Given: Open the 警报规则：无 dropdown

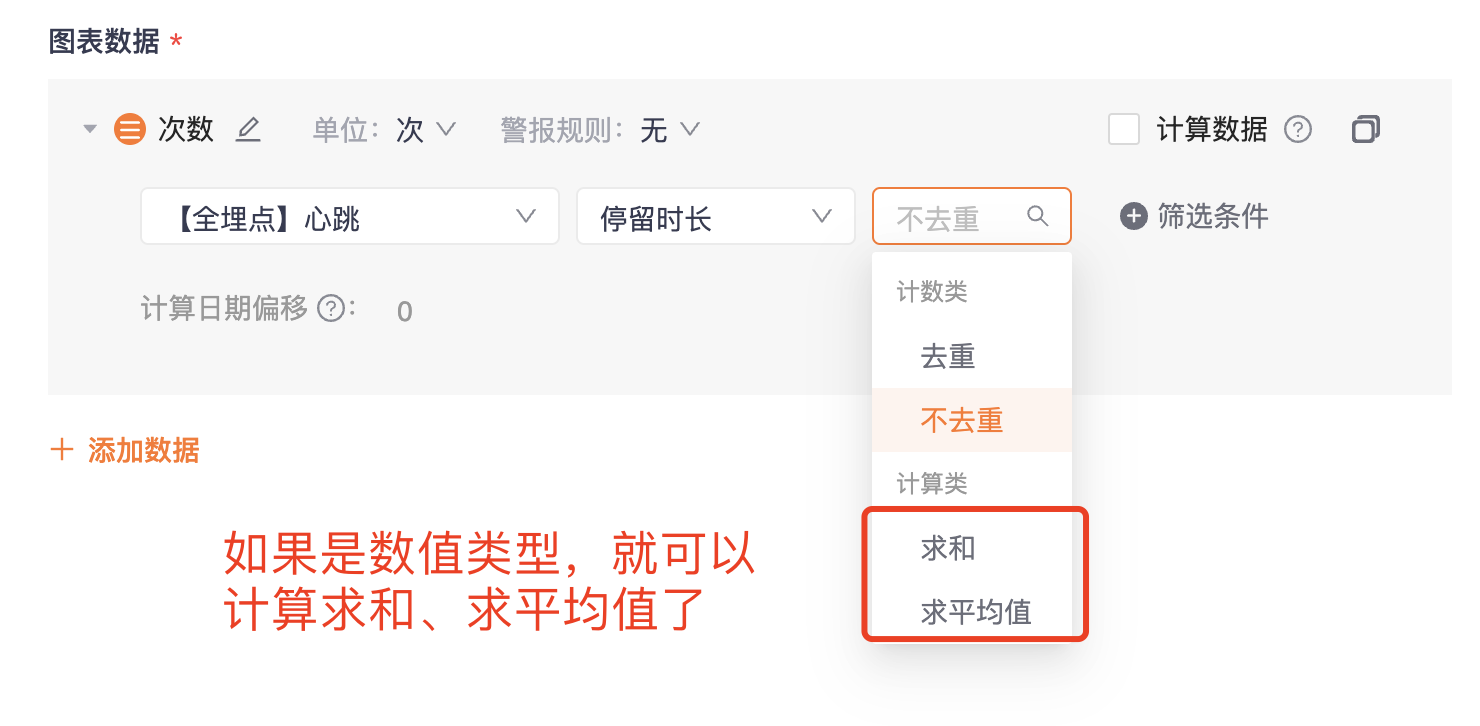Looking at the screenshot, I should tap(600, 130).
